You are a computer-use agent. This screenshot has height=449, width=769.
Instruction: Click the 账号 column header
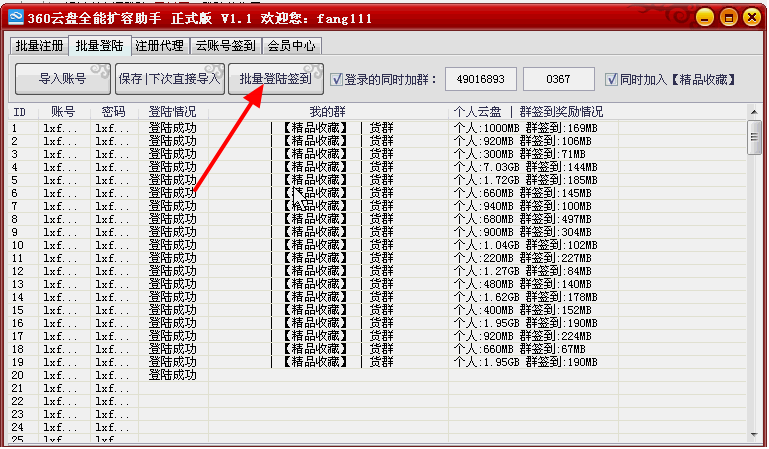pyautogui.click(x=65, y=112)
